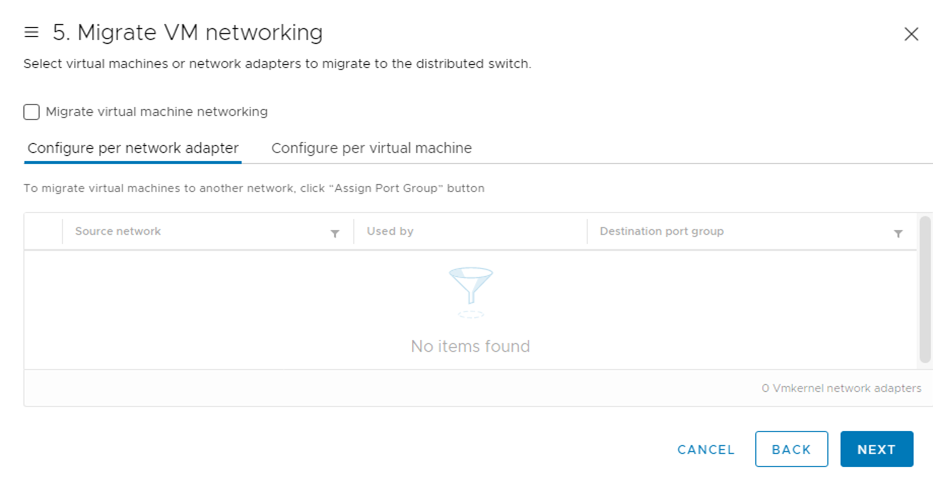Sort by the Used by column header
Screen dimensions: 933x487
[x=390, y=231]
